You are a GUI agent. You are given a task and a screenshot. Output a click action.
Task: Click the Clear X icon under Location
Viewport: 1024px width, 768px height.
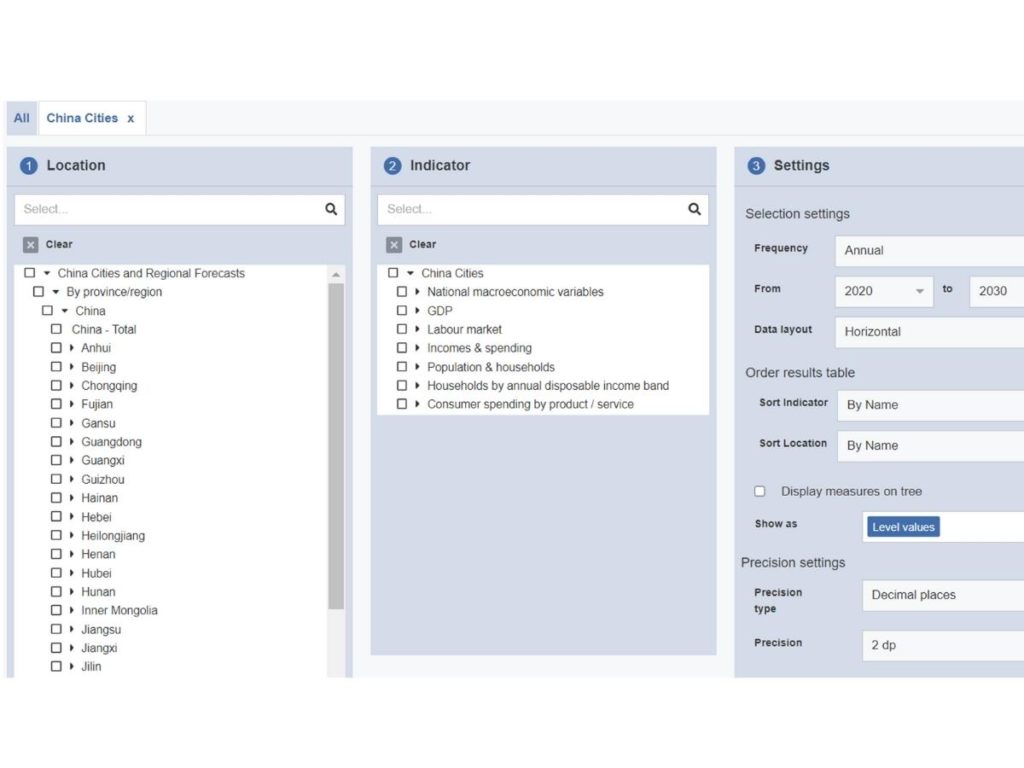(31, 245)
